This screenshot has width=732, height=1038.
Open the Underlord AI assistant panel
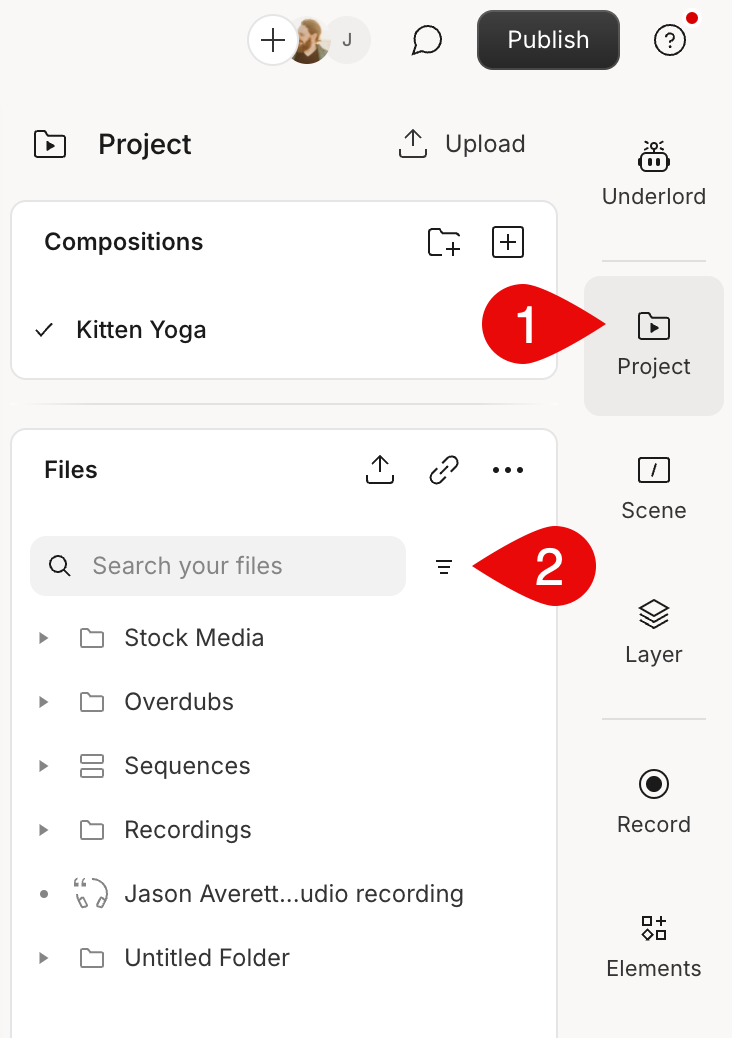(653, 174)
